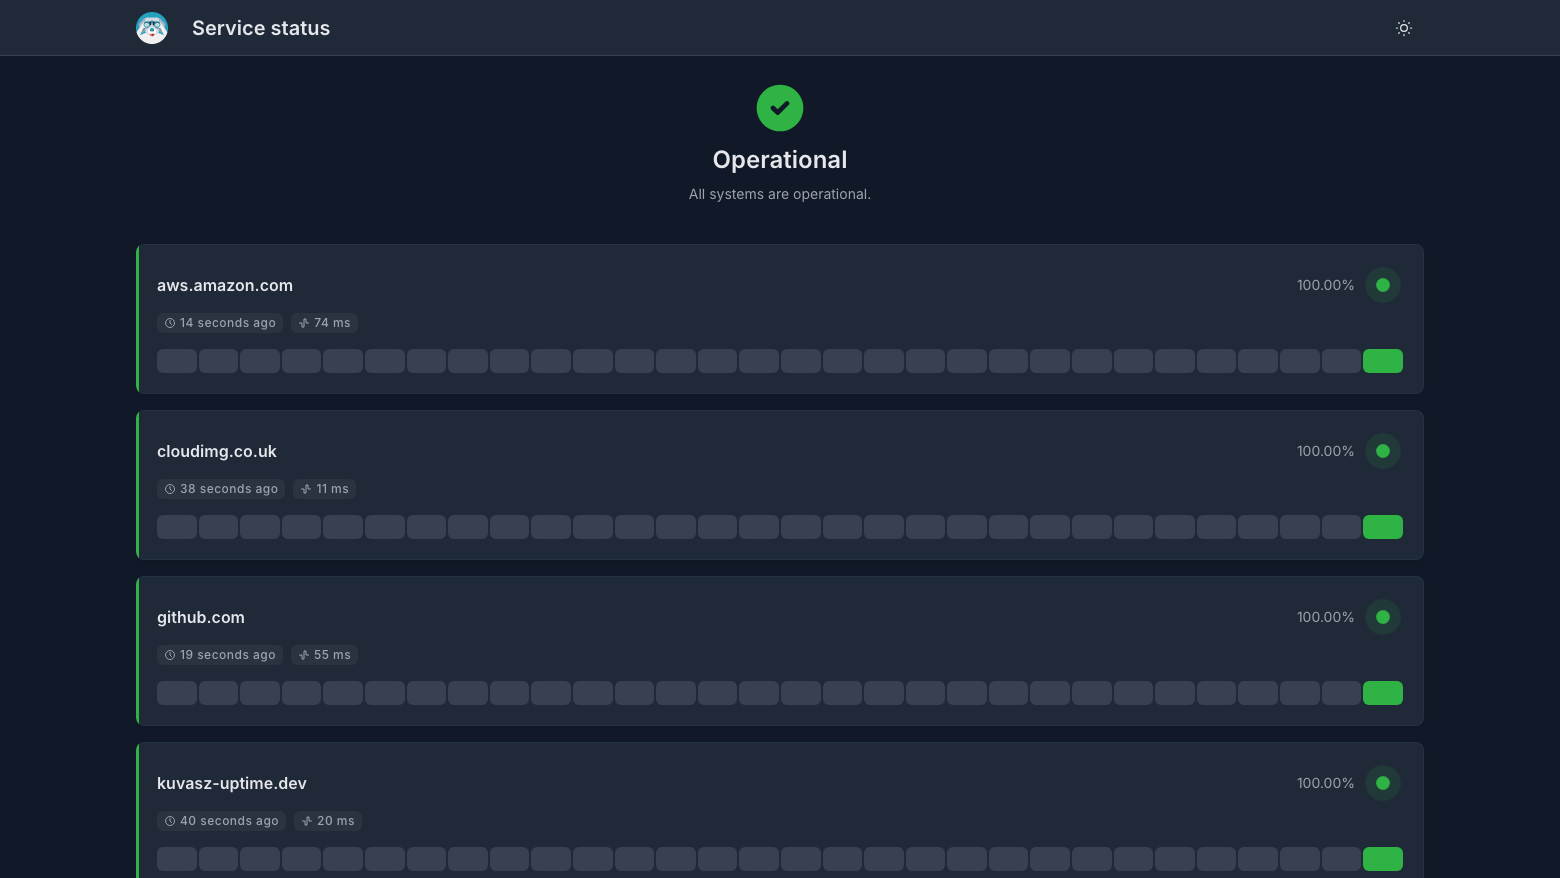The image size is (1560, 878).
Task: Click 100.00% uptime value for kuvasz-uptime.dev
Action: coord(1325,783)
